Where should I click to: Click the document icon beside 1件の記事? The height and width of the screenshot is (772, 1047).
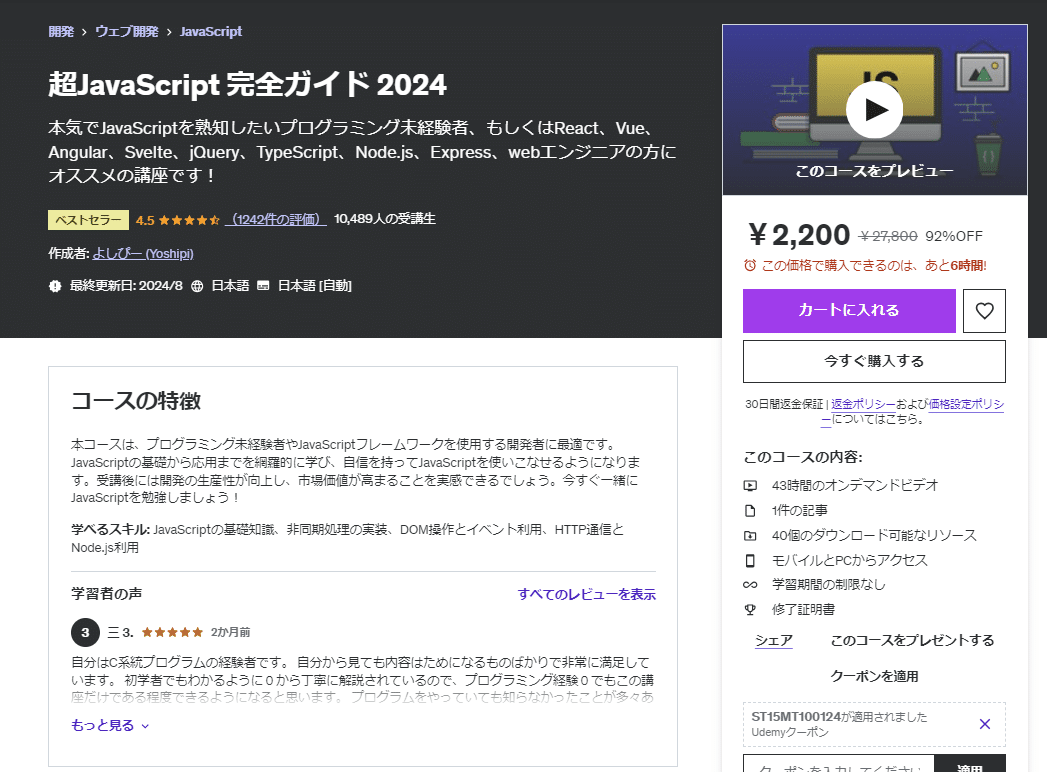(x=751, y=511)
